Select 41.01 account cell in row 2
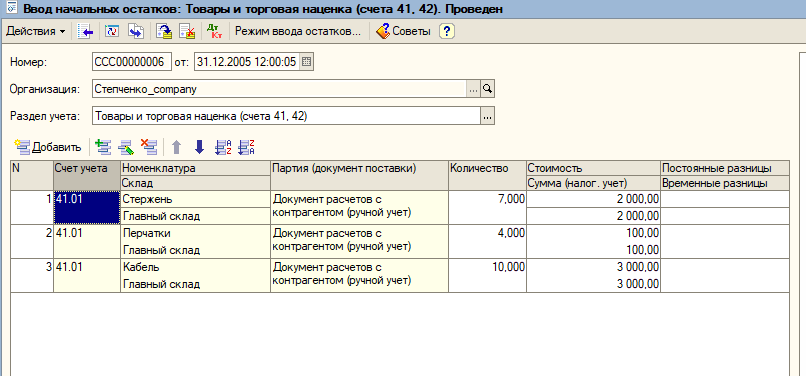 coord(87,242)
